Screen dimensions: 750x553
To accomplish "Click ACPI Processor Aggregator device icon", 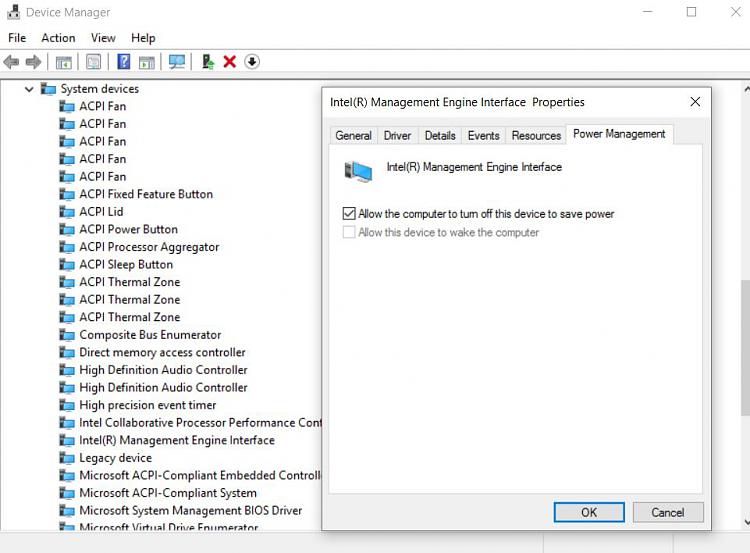I will click(x=67, y=247).
